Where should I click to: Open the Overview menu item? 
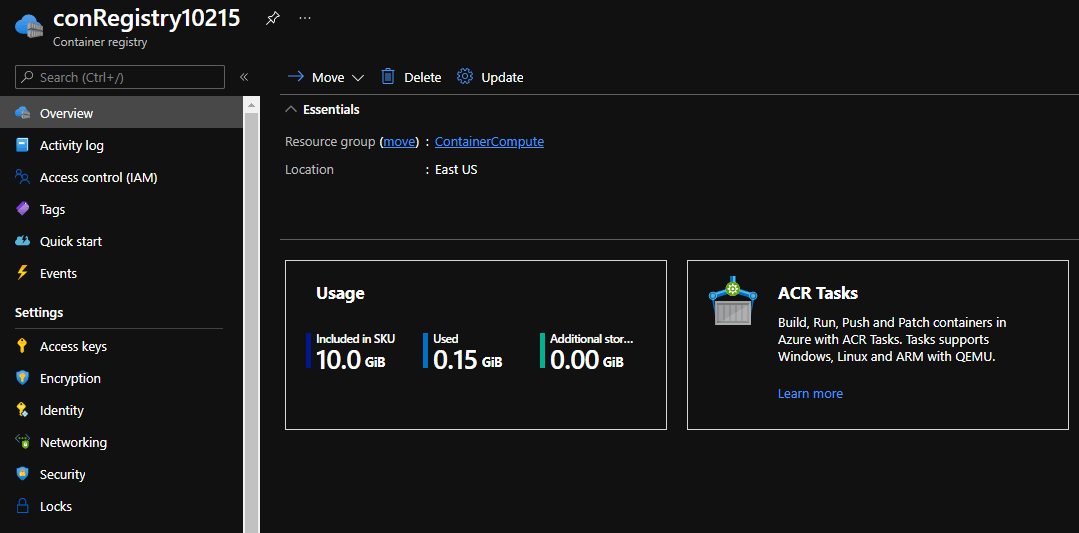[x=66, y=113]
